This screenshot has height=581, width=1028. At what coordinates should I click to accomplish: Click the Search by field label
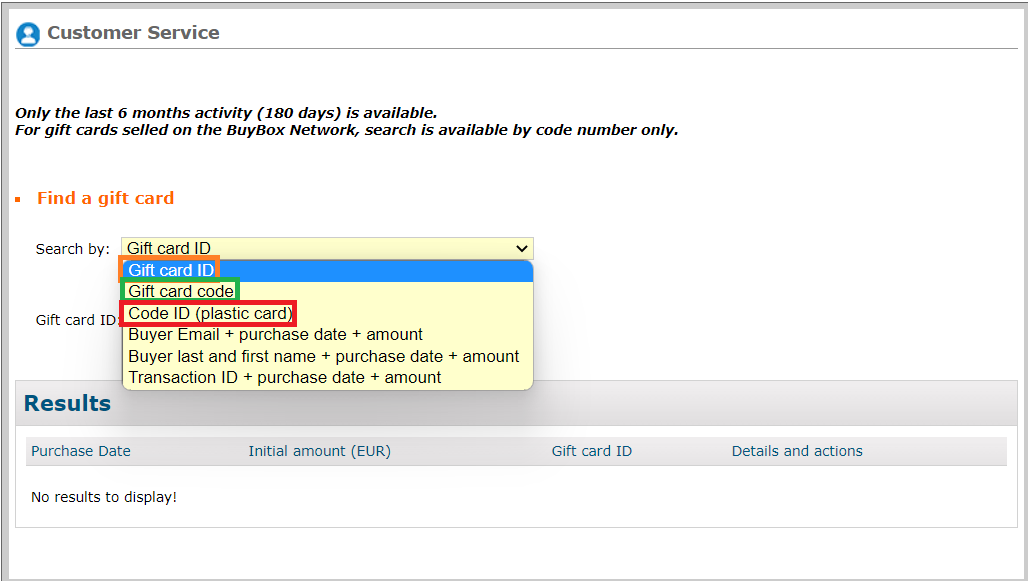click(72, 249)
